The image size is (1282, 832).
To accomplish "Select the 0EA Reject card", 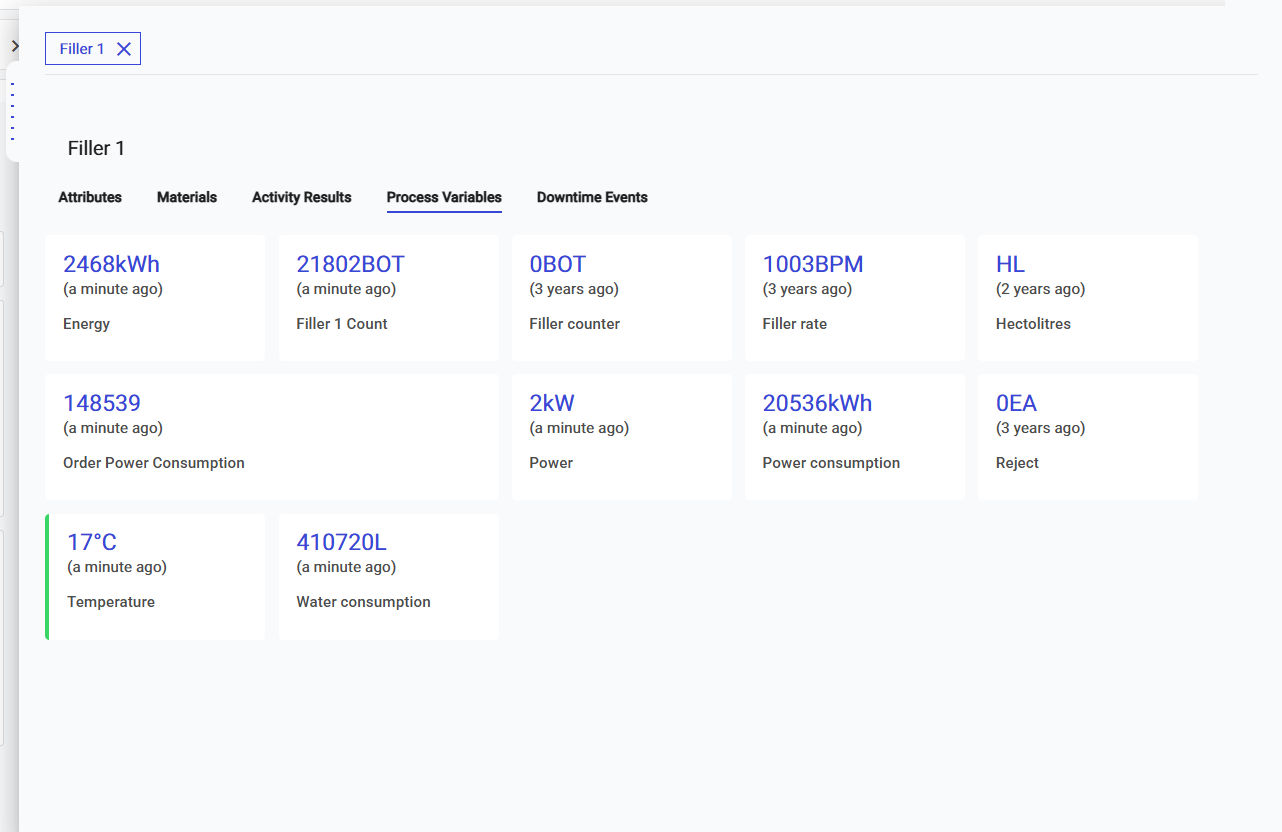I will (x=1087, y=437).
